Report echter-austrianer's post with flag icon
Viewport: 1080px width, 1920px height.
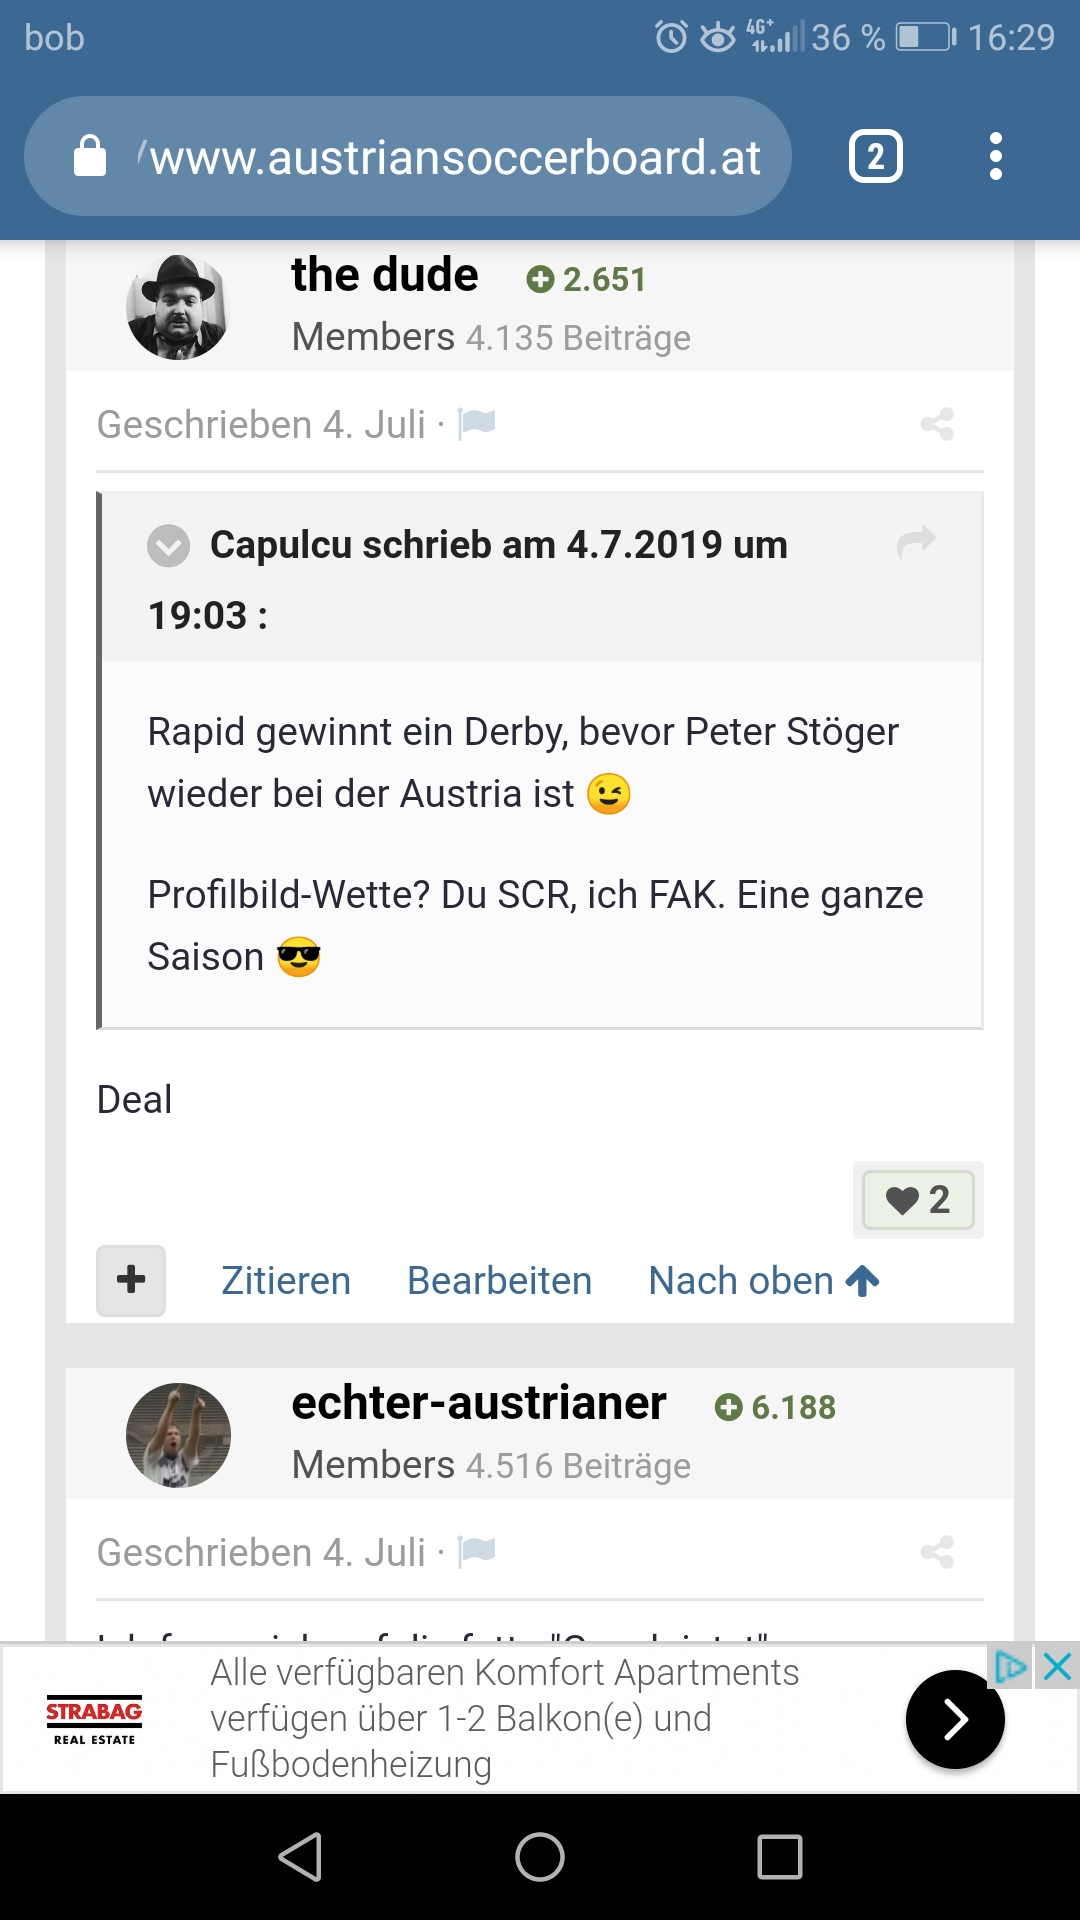point(476,1552)
